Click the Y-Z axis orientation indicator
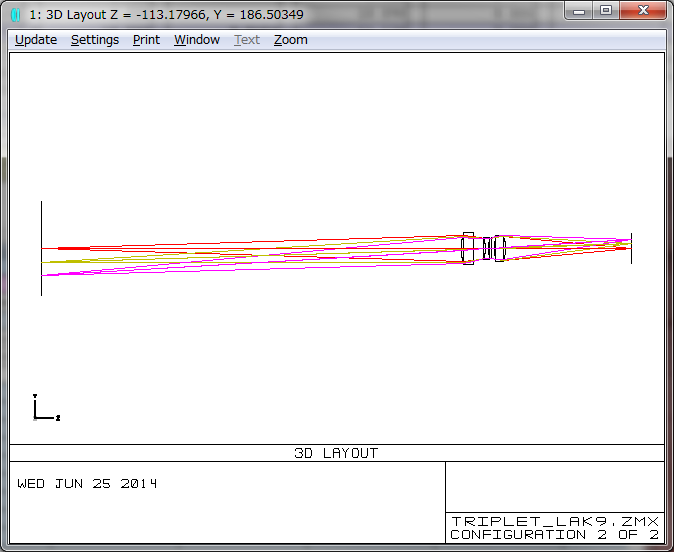This screenshot has width=674, height=552. 46,407
